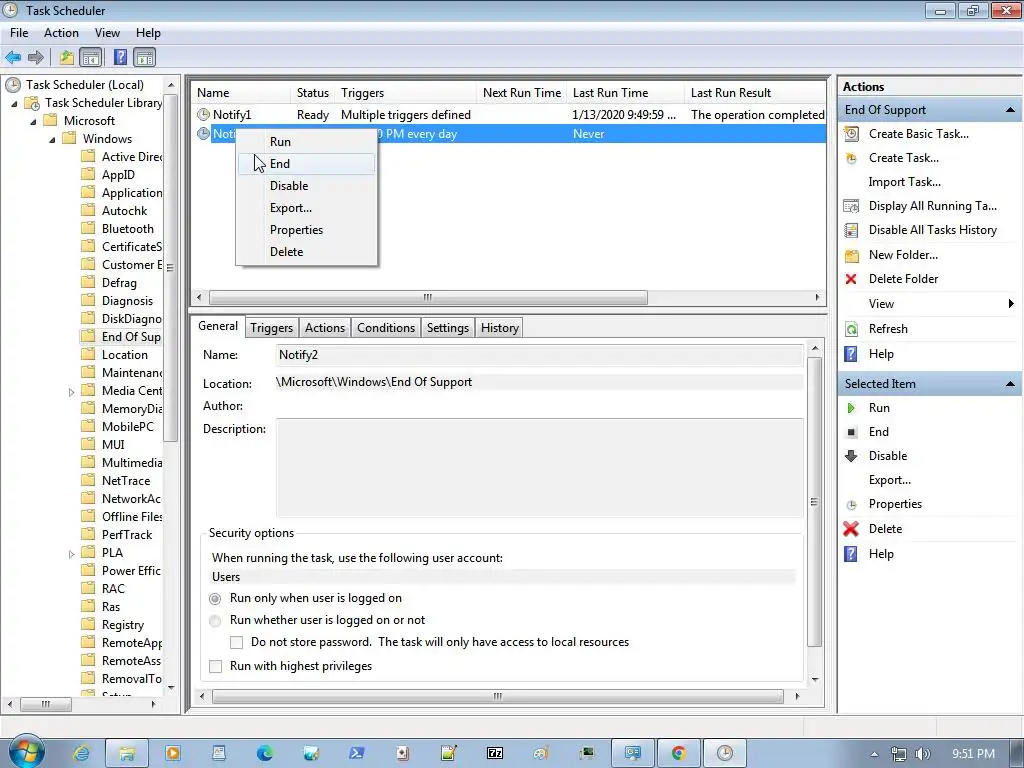Image resolution: width=1024 pixels, height=768 pixels.
Task: Click the Notify1 task clock icon
Action: click(203, 115)
